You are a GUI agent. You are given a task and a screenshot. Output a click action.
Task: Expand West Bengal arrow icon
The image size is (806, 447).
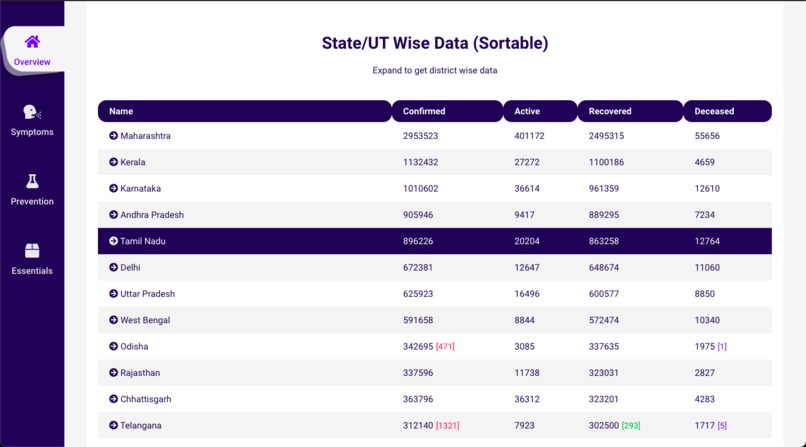coord(114,320)
